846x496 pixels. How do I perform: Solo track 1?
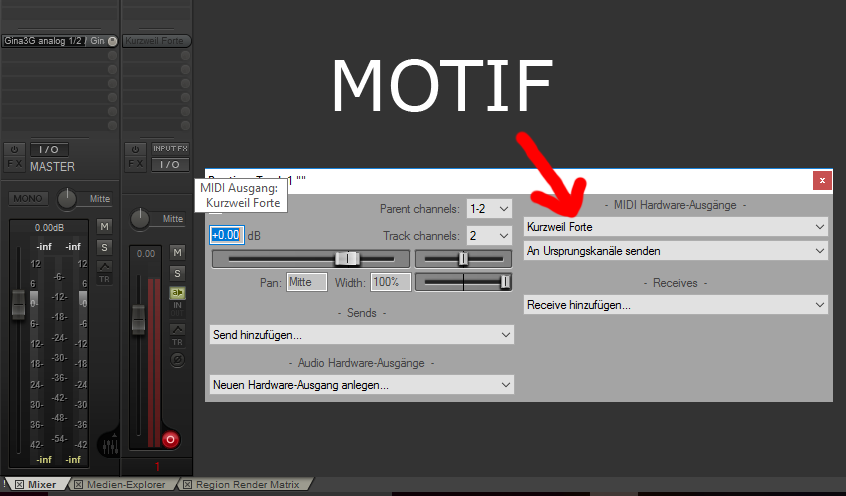tap(177, 274)
